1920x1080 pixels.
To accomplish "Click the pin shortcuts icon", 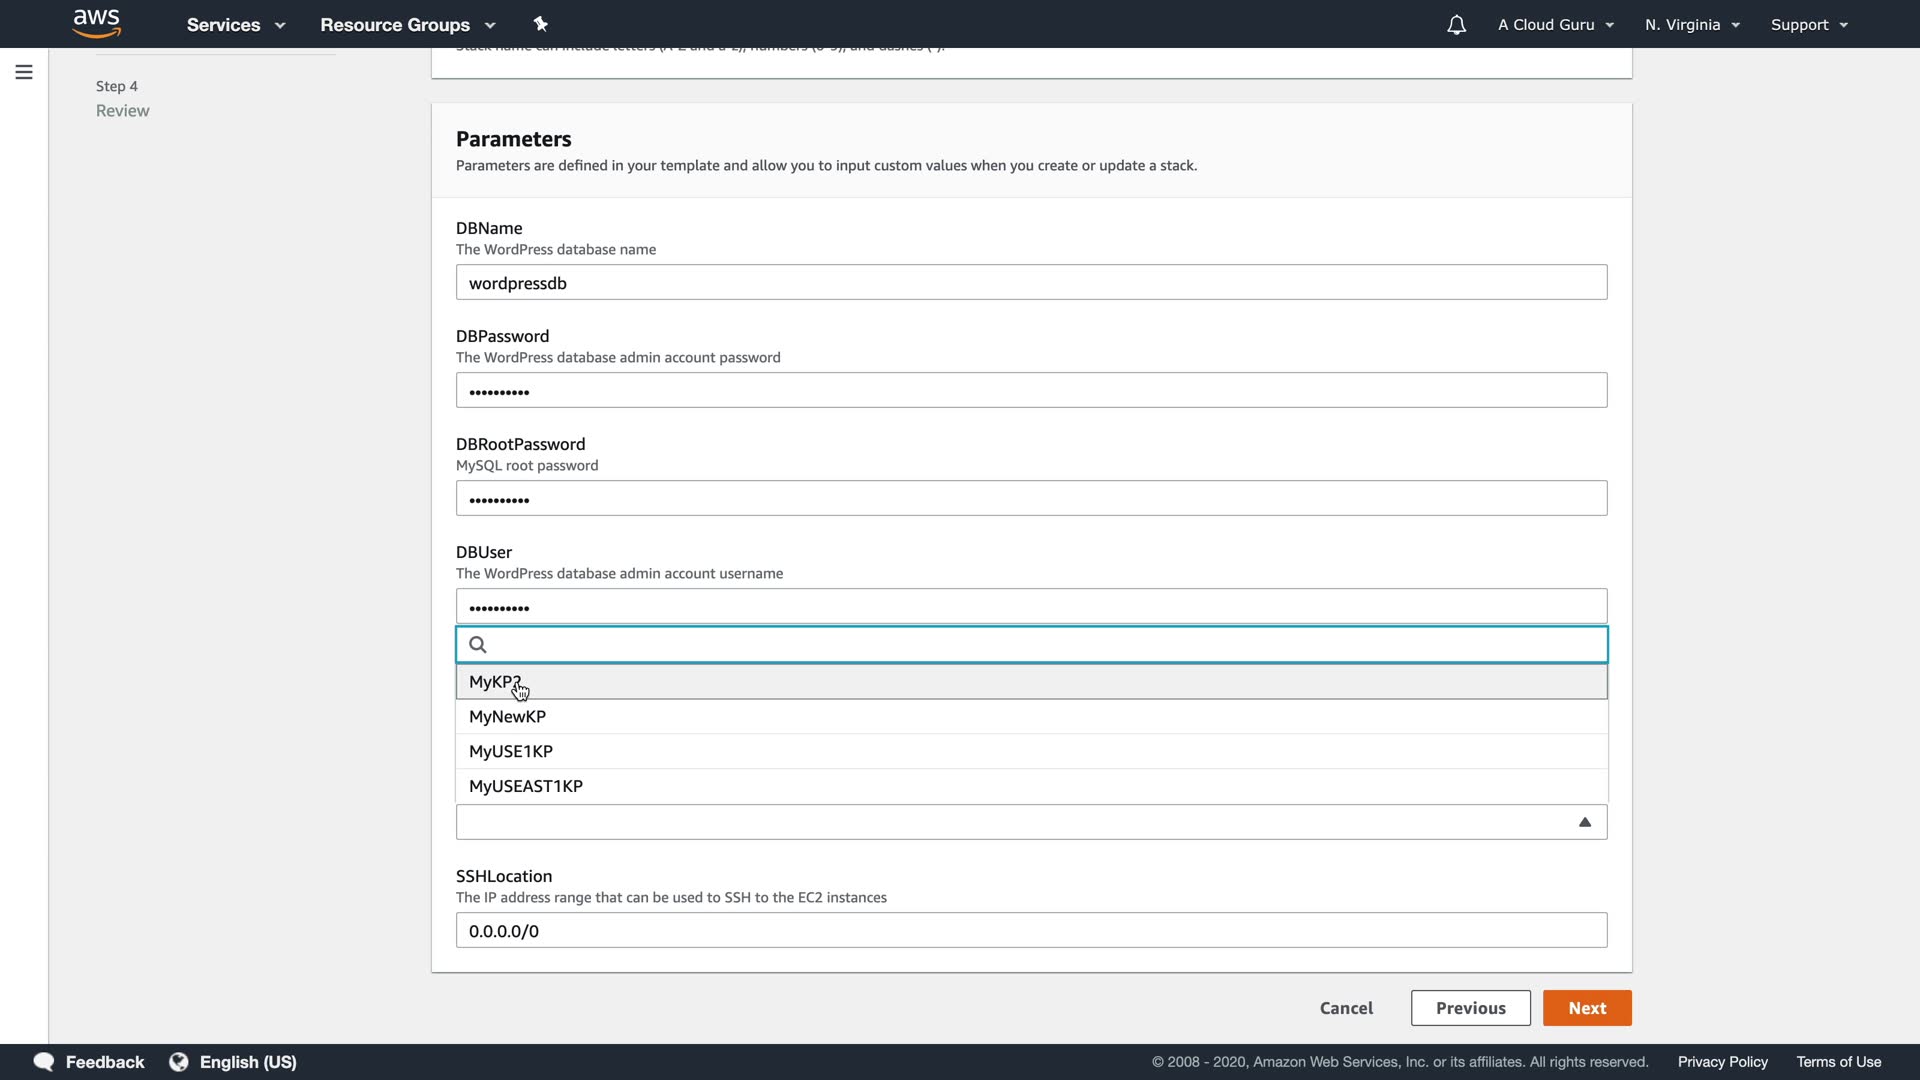I will [541, 24].
